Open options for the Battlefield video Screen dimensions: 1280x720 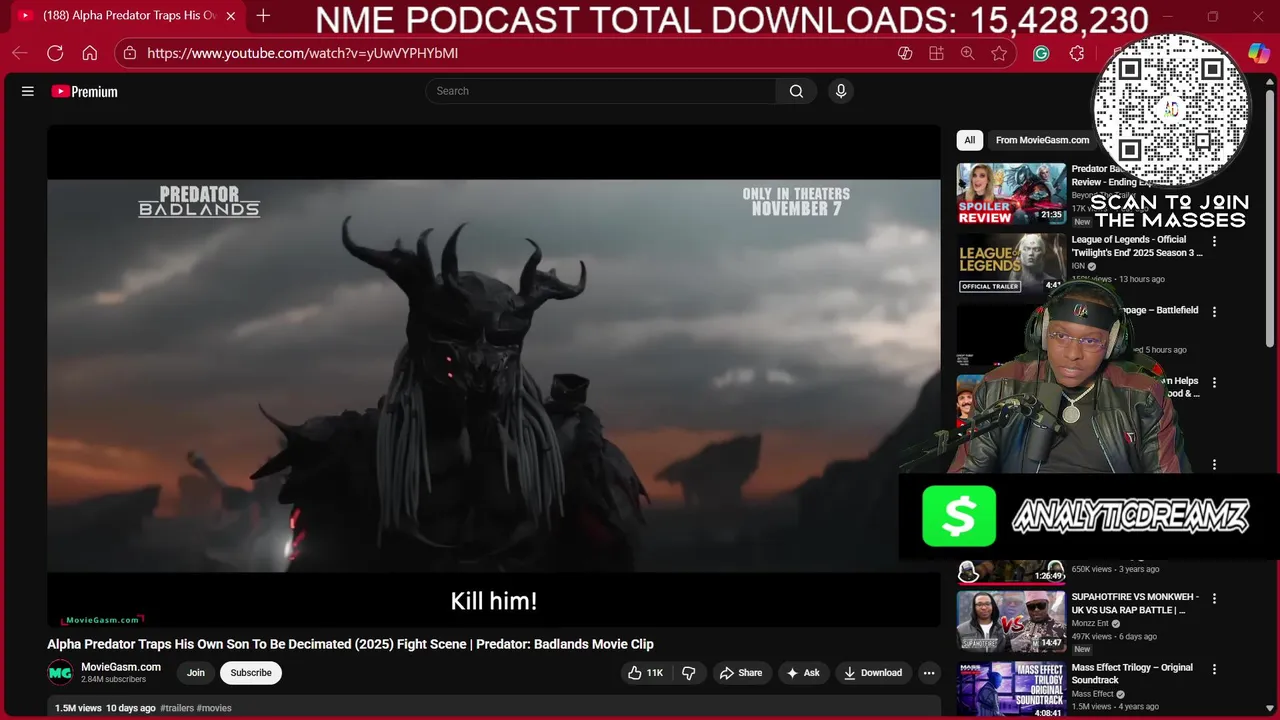point(1215,312)
